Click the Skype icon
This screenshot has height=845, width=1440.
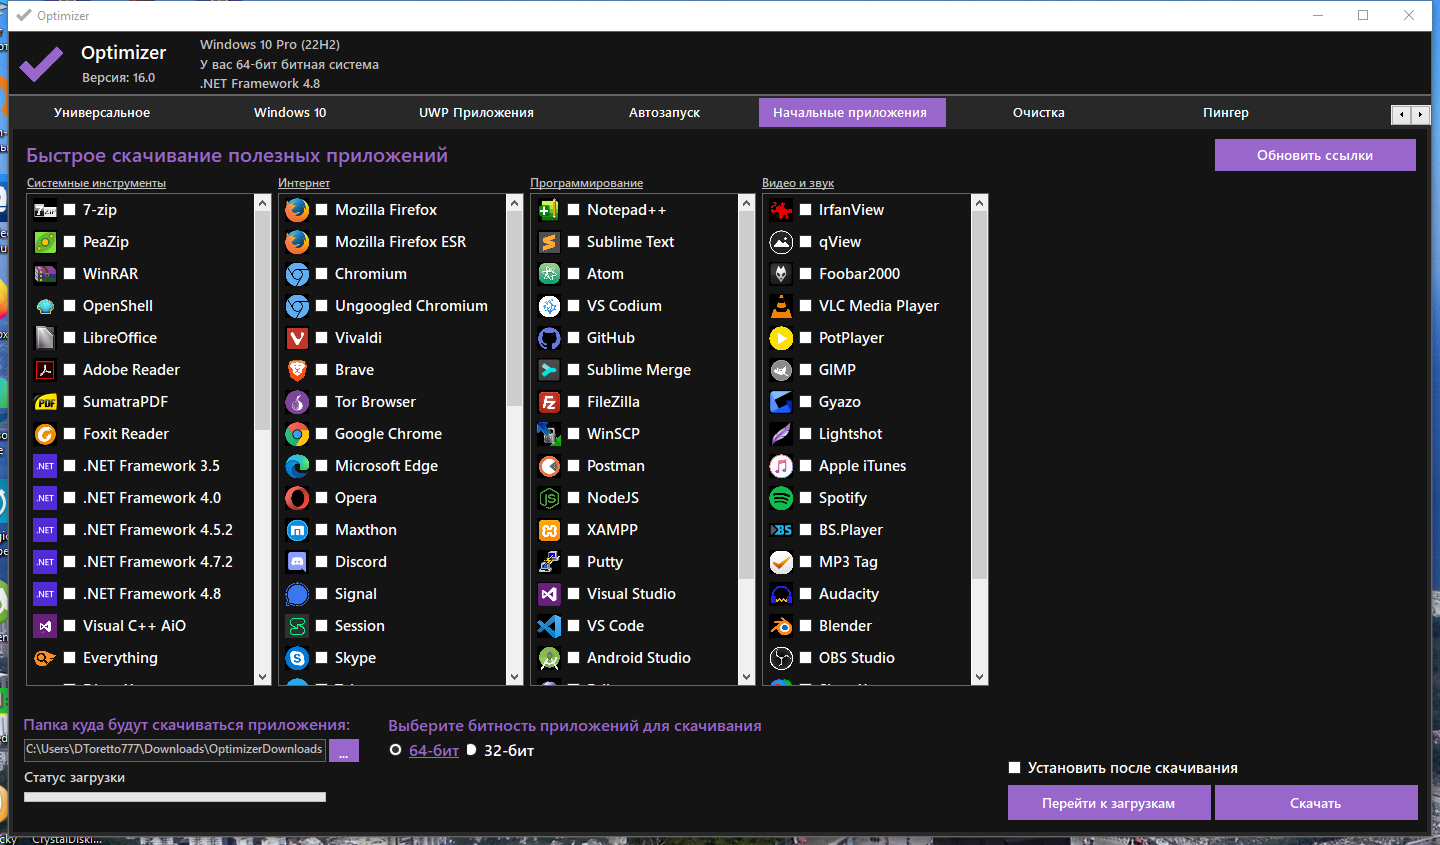tap(297, 658)
